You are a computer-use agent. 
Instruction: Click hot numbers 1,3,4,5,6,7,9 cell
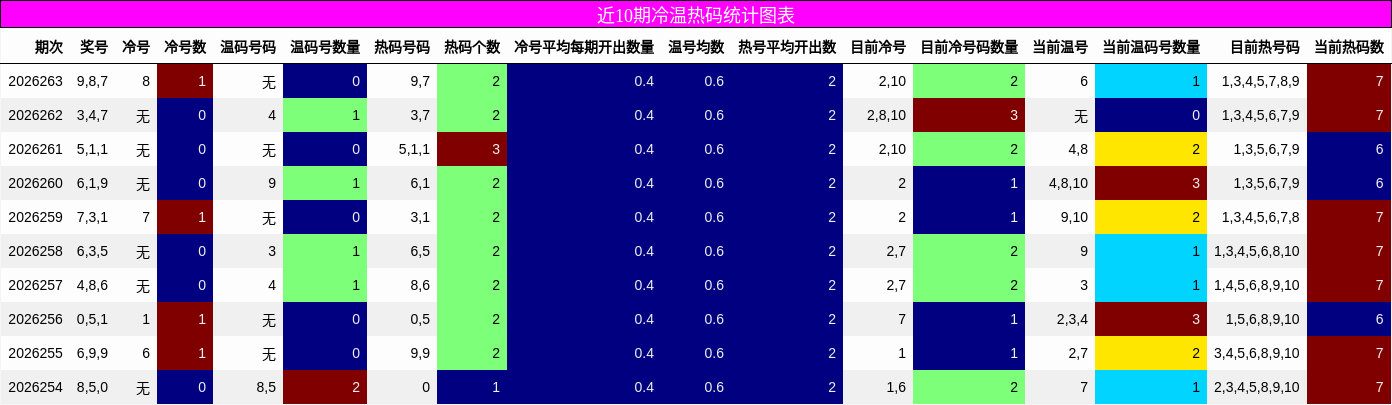click(x=1257, y=115)
